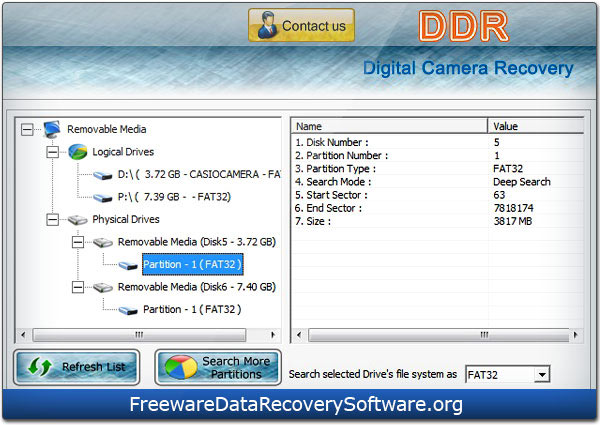The height and width of the screenshot is (425, 600).
Task: Select the Search Mode row
Action: pos(438,182)
